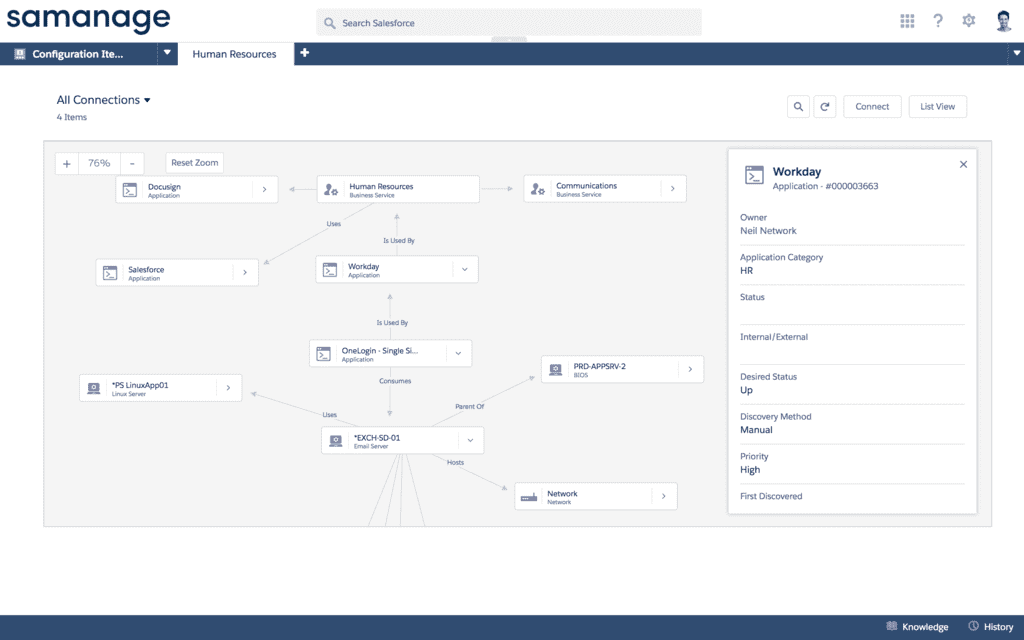Click the Configuration Items tab icon

(x=20, y=54)
